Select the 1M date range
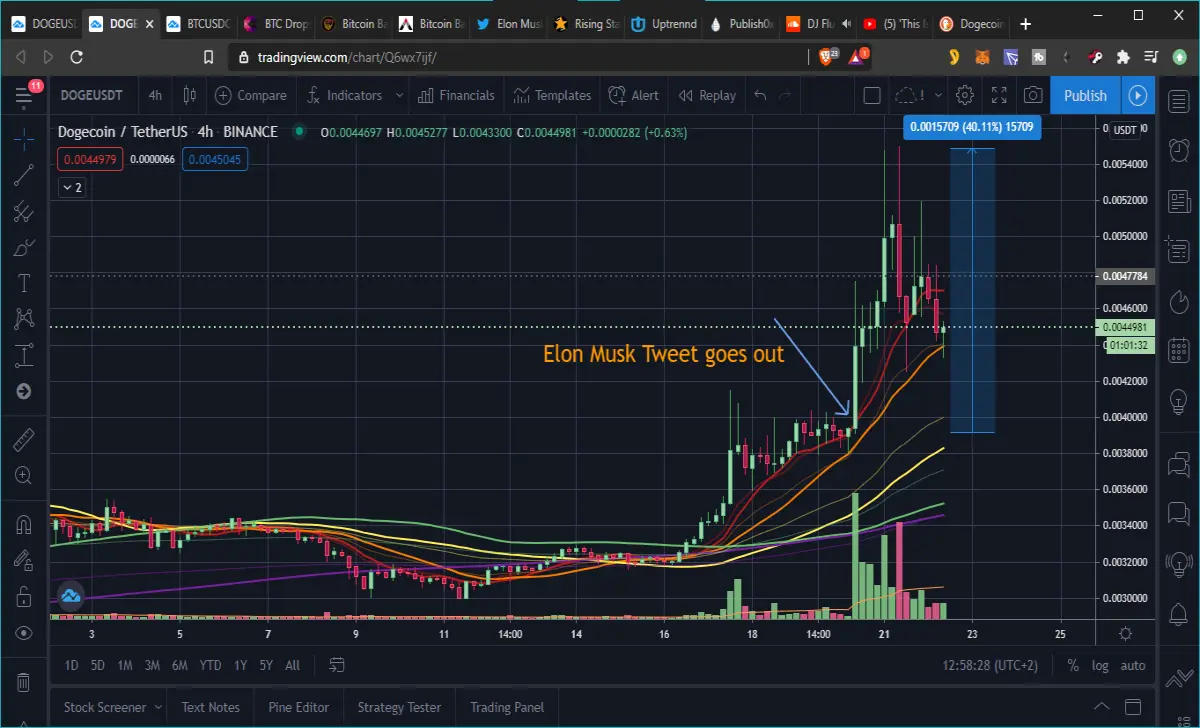This screenshot has width=1200, height=728. pyautogui.click(x=125, y=665)
